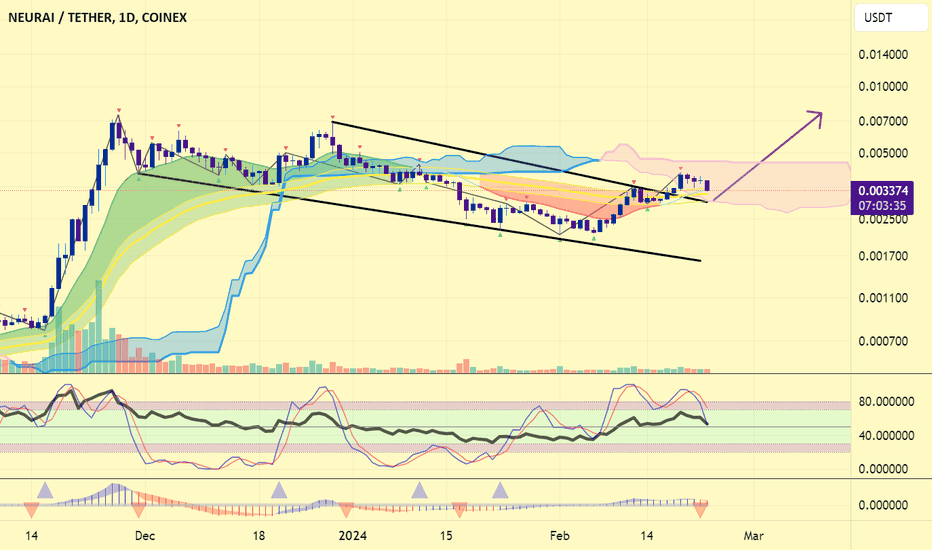This screenshot has height=550, width=932.
Task: Click the 0.007000 price axis label
Action: (x=883, y=121)
